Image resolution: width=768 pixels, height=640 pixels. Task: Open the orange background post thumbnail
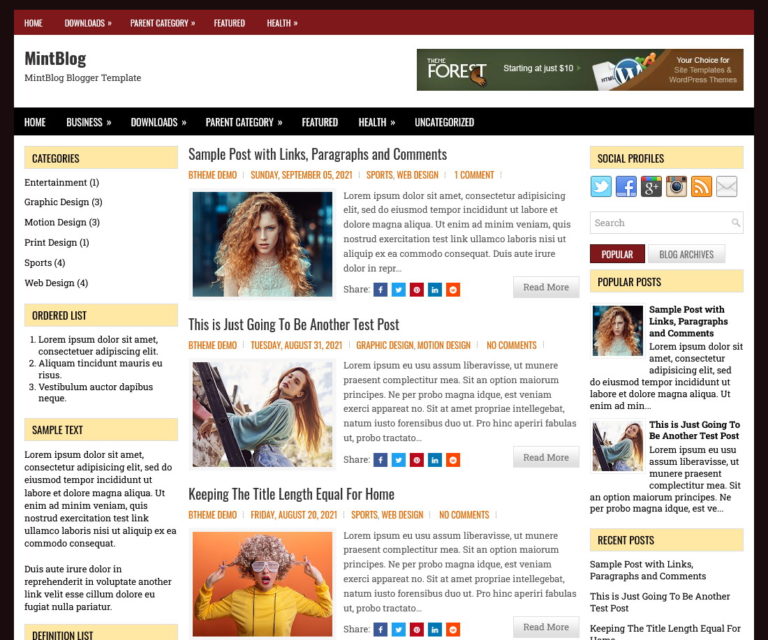262,584
